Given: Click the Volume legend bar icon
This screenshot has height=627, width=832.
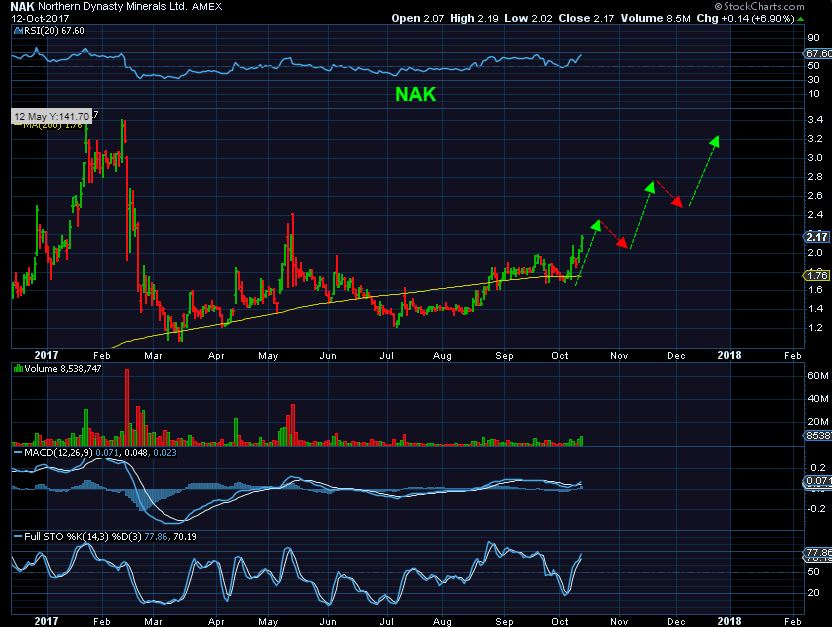Looking at the screenshot, I should [18, 368].
